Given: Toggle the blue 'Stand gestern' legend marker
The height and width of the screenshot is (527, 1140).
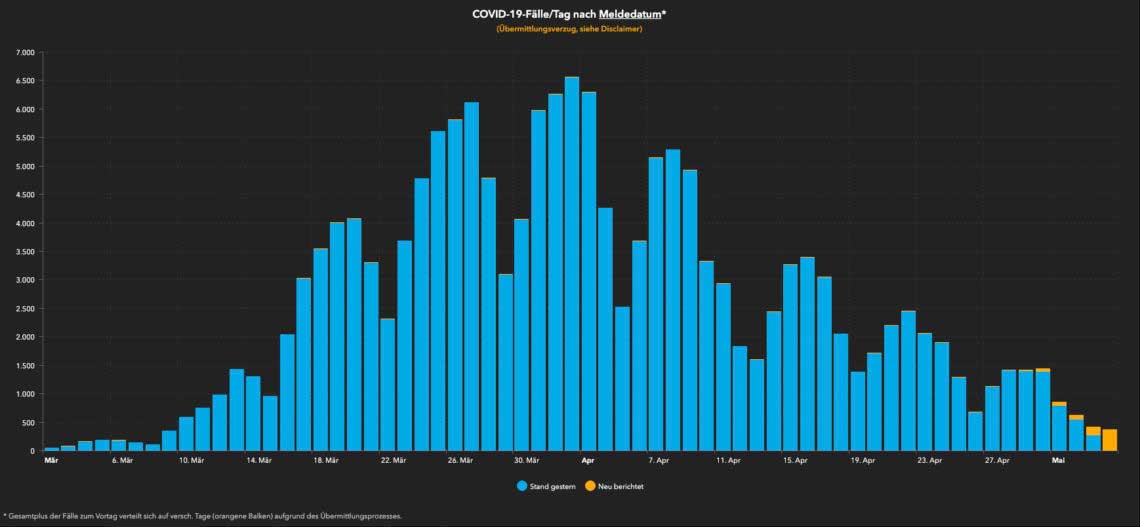Looking at the screenshot, I should coord(521,486).
